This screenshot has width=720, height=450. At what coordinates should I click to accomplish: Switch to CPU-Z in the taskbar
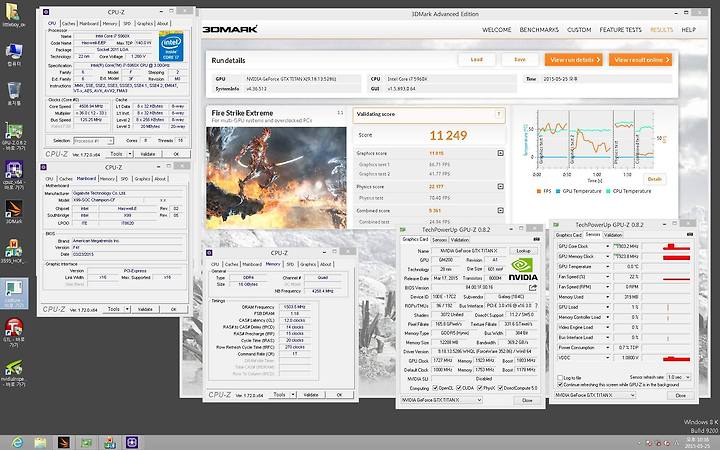point(132,442)
